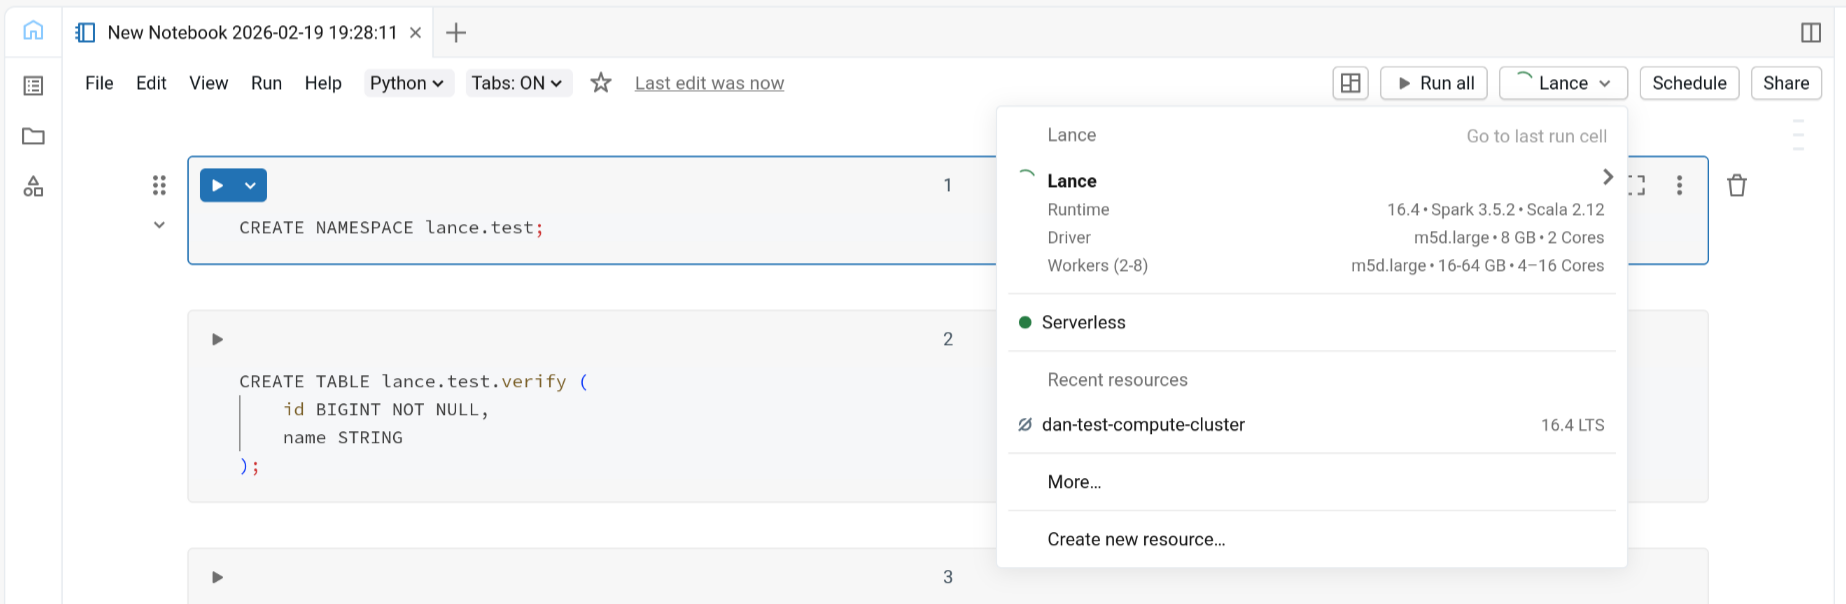Select Serverless compute option
This screenshot has height=604, width=1846.
click(x=1083, y=322)
